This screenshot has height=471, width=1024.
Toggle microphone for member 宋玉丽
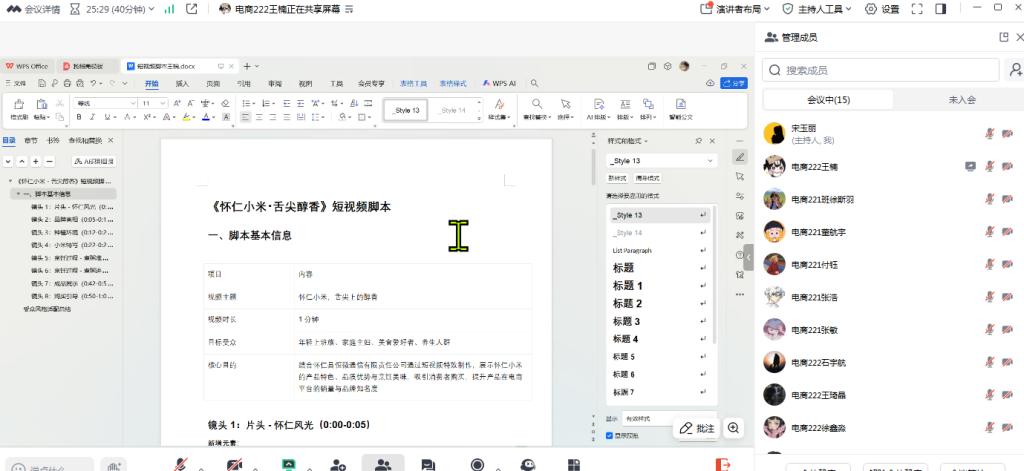[990, 134]
